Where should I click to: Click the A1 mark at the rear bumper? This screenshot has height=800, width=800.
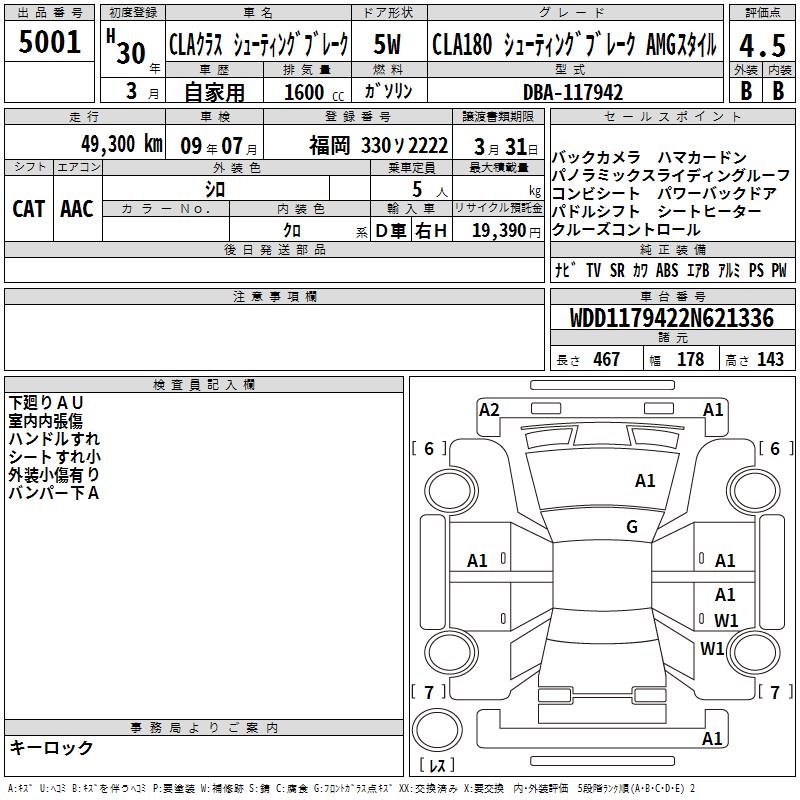click(x=712, y=739)
